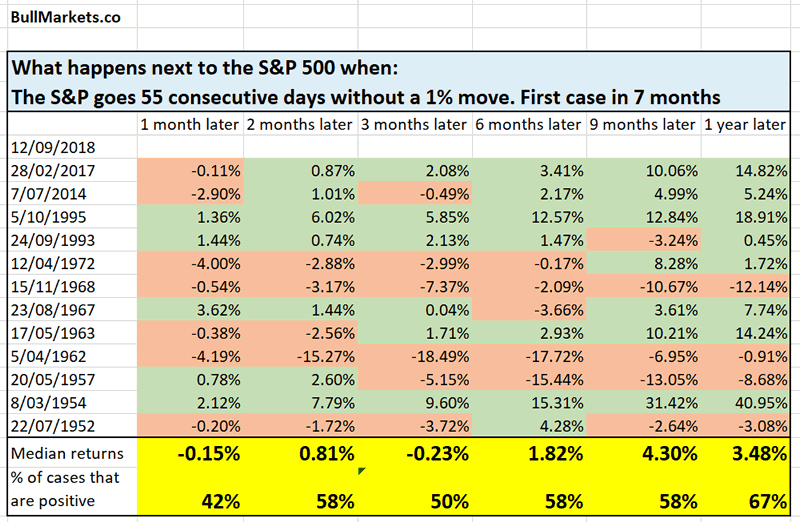This screenshot has width=800, height=522.
Task: Click the '3 months later' column header
Action: [416, 124]
